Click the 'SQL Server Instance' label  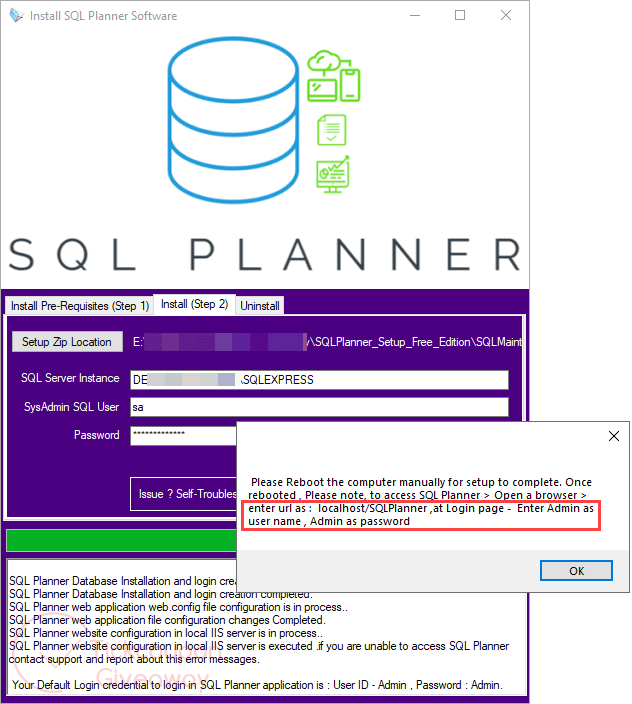click(70, 378)
